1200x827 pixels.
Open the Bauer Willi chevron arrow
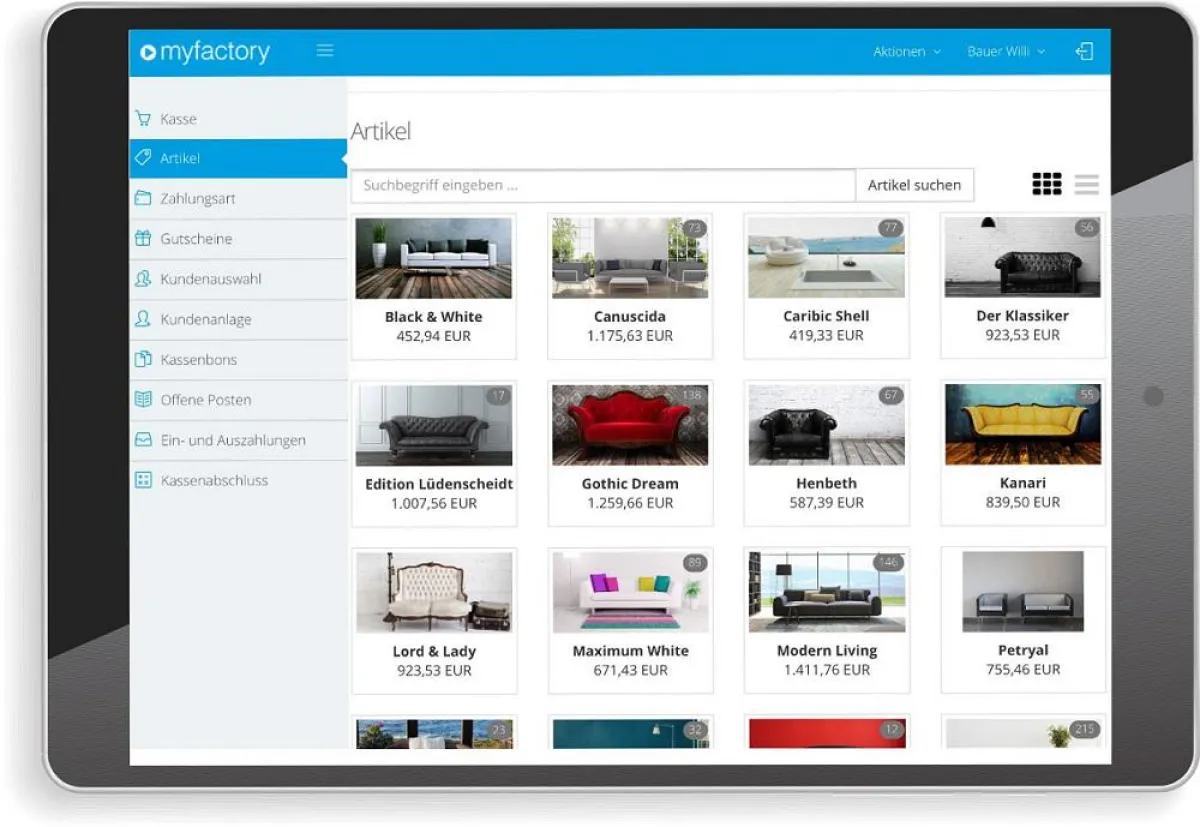point(1040,51)
